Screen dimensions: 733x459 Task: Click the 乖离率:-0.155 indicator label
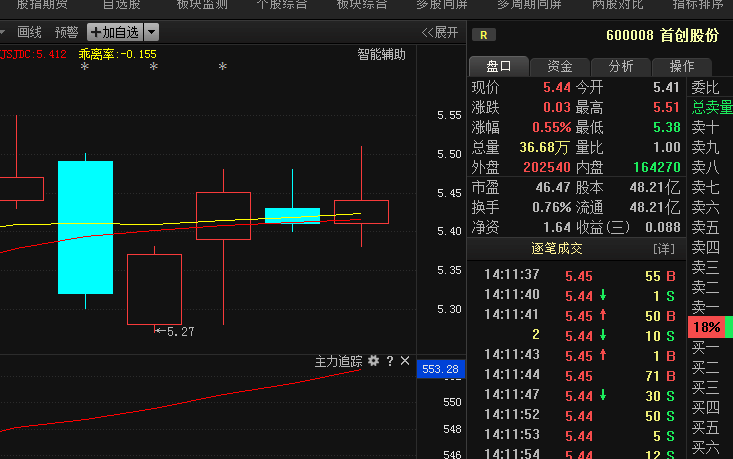tap(117, 54)
